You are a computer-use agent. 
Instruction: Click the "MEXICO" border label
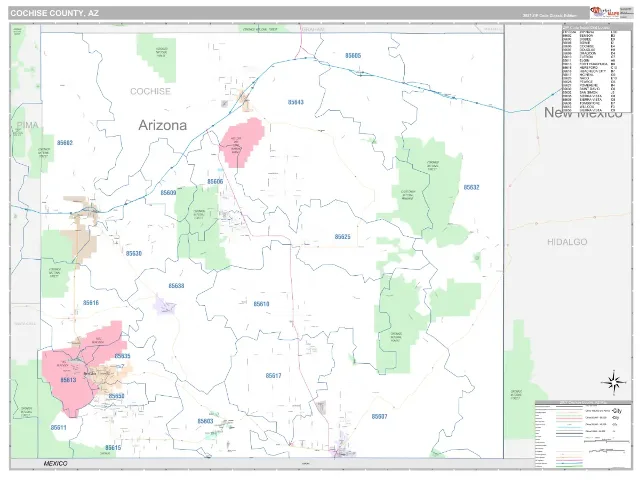[56, 464]
